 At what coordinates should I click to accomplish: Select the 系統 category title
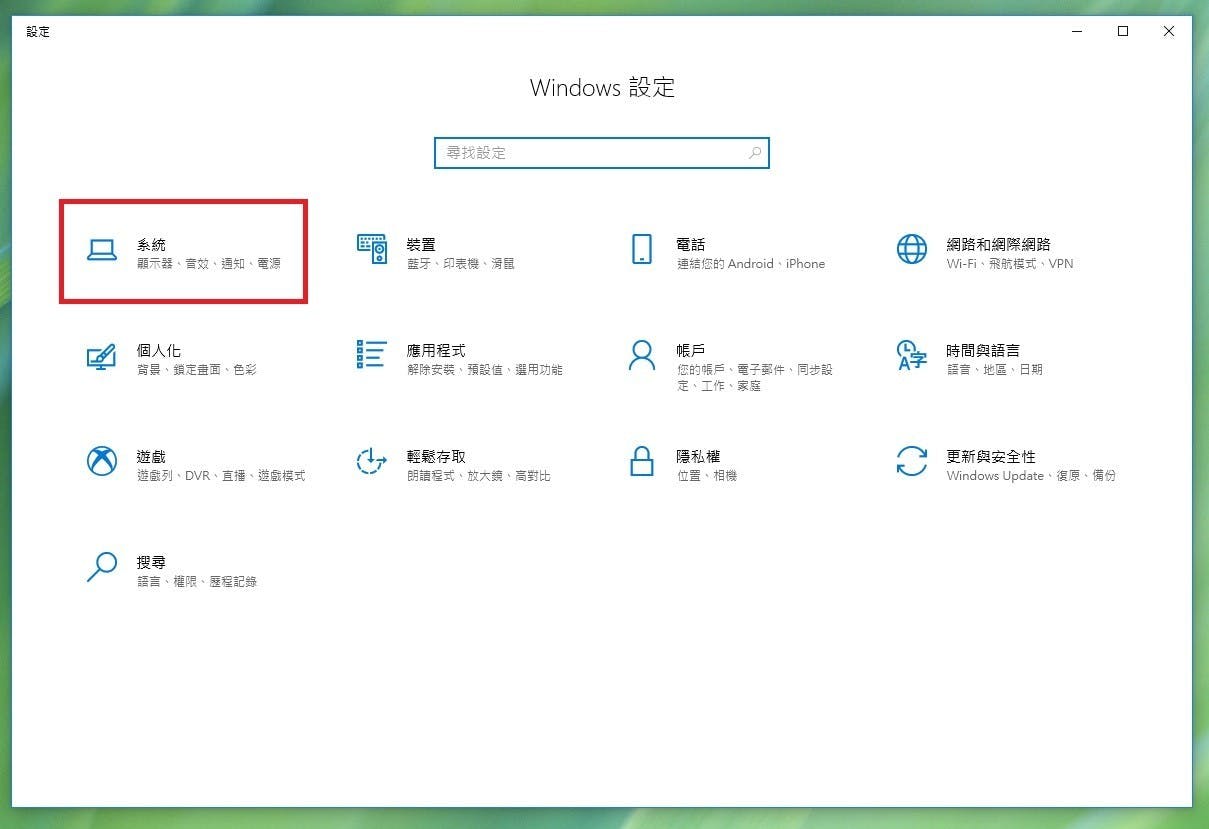(151, 244)
